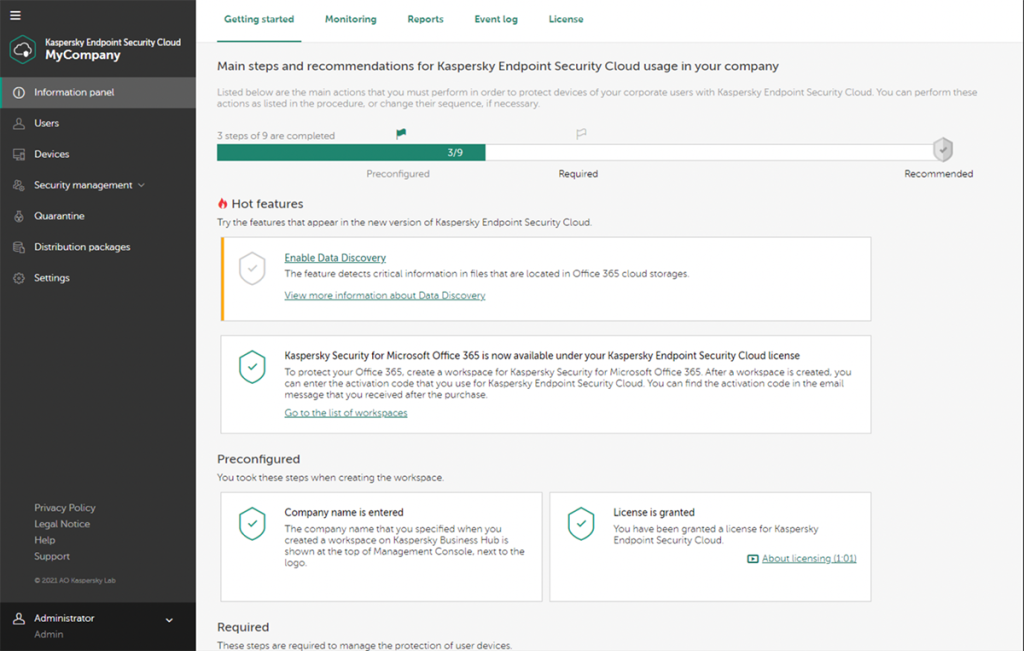Open the Help link
The image size is (1024, 651).
coord(44,541)
